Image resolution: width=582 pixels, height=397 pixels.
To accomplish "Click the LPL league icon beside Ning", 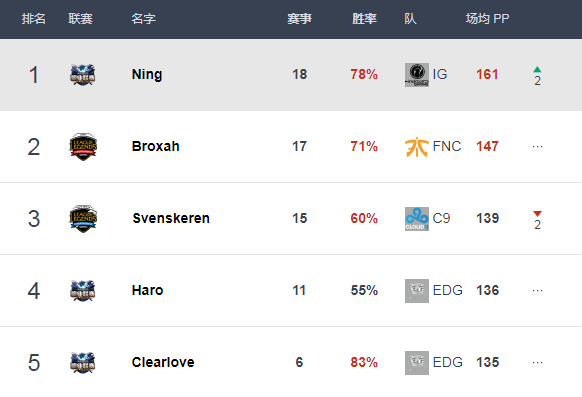I will point(83,75).
